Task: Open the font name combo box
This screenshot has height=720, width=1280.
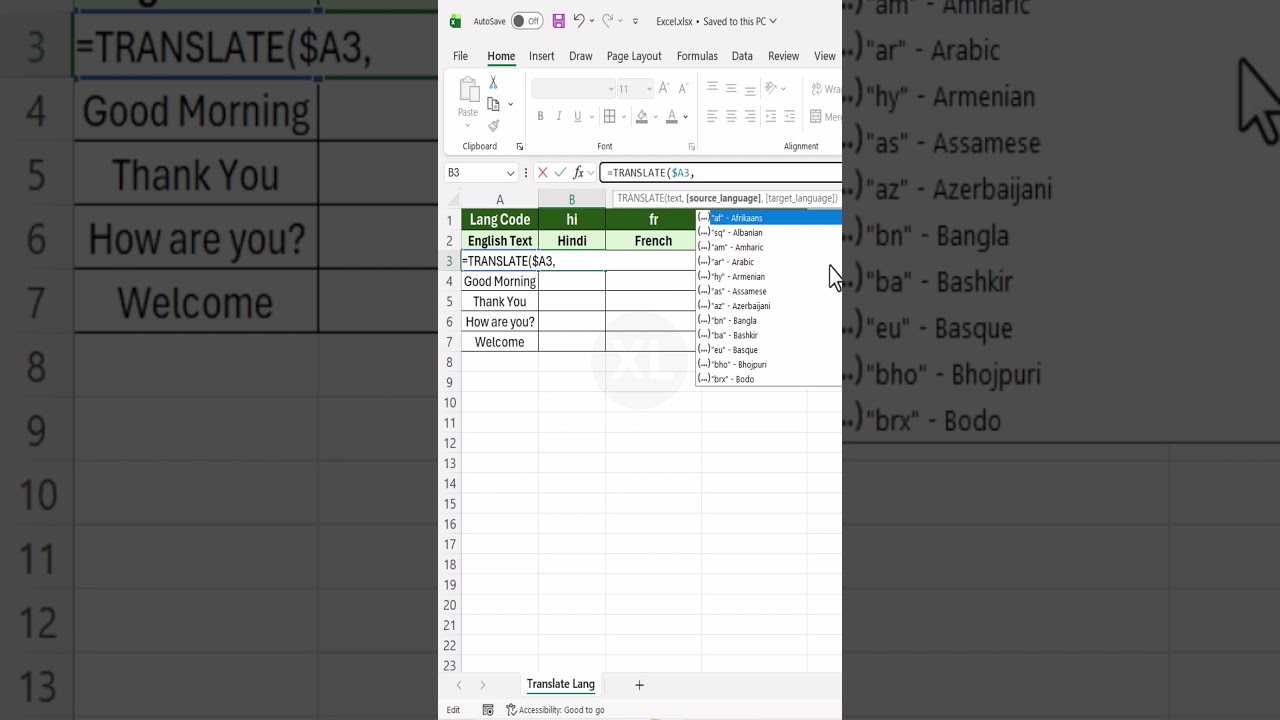Action: pos(573,89)
